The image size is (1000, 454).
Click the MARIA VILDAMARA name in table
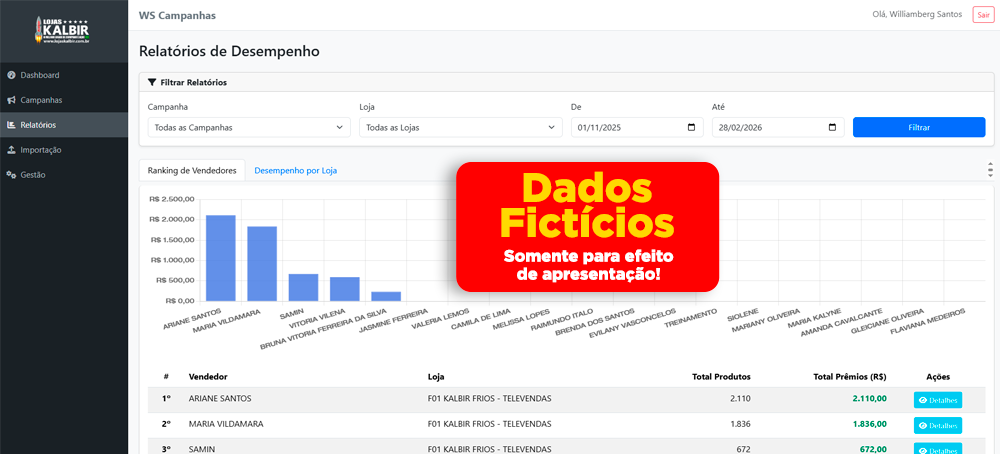(226, 423)
